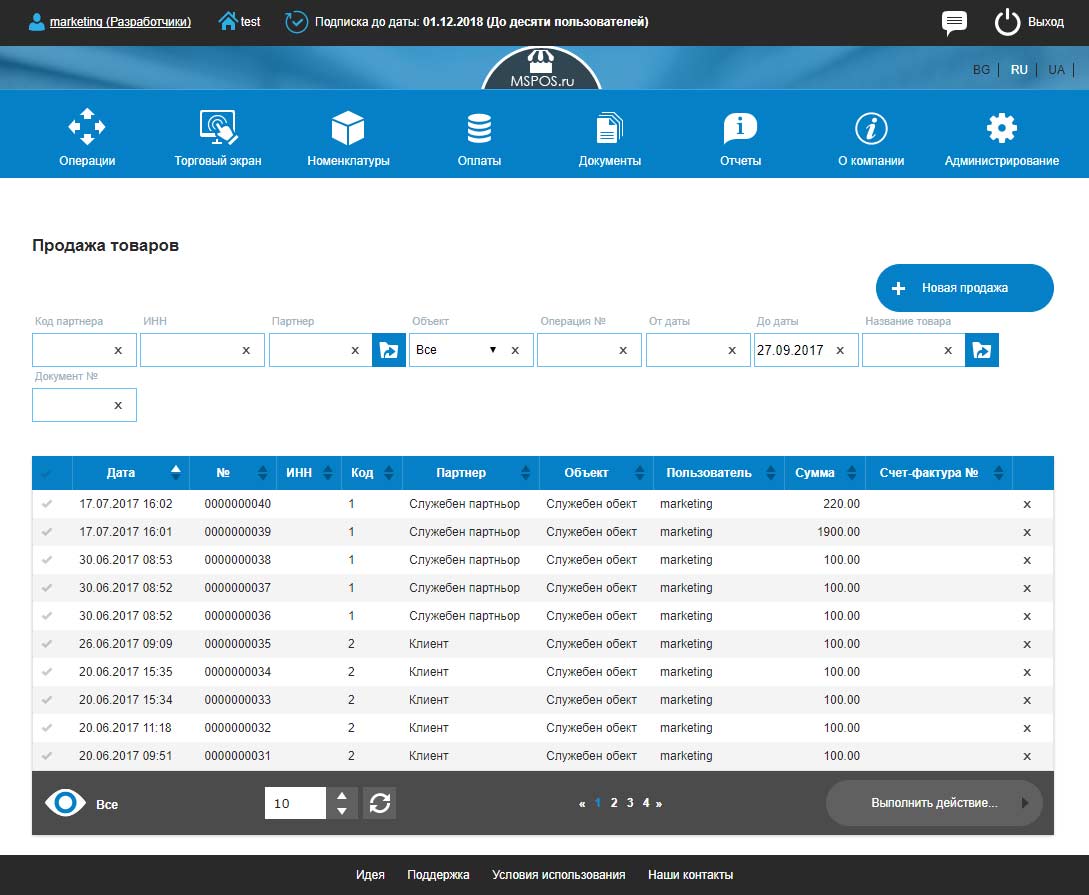This screenshot has width=1089, height=895.
Task: Switch language to UA
Action: 1056,69
